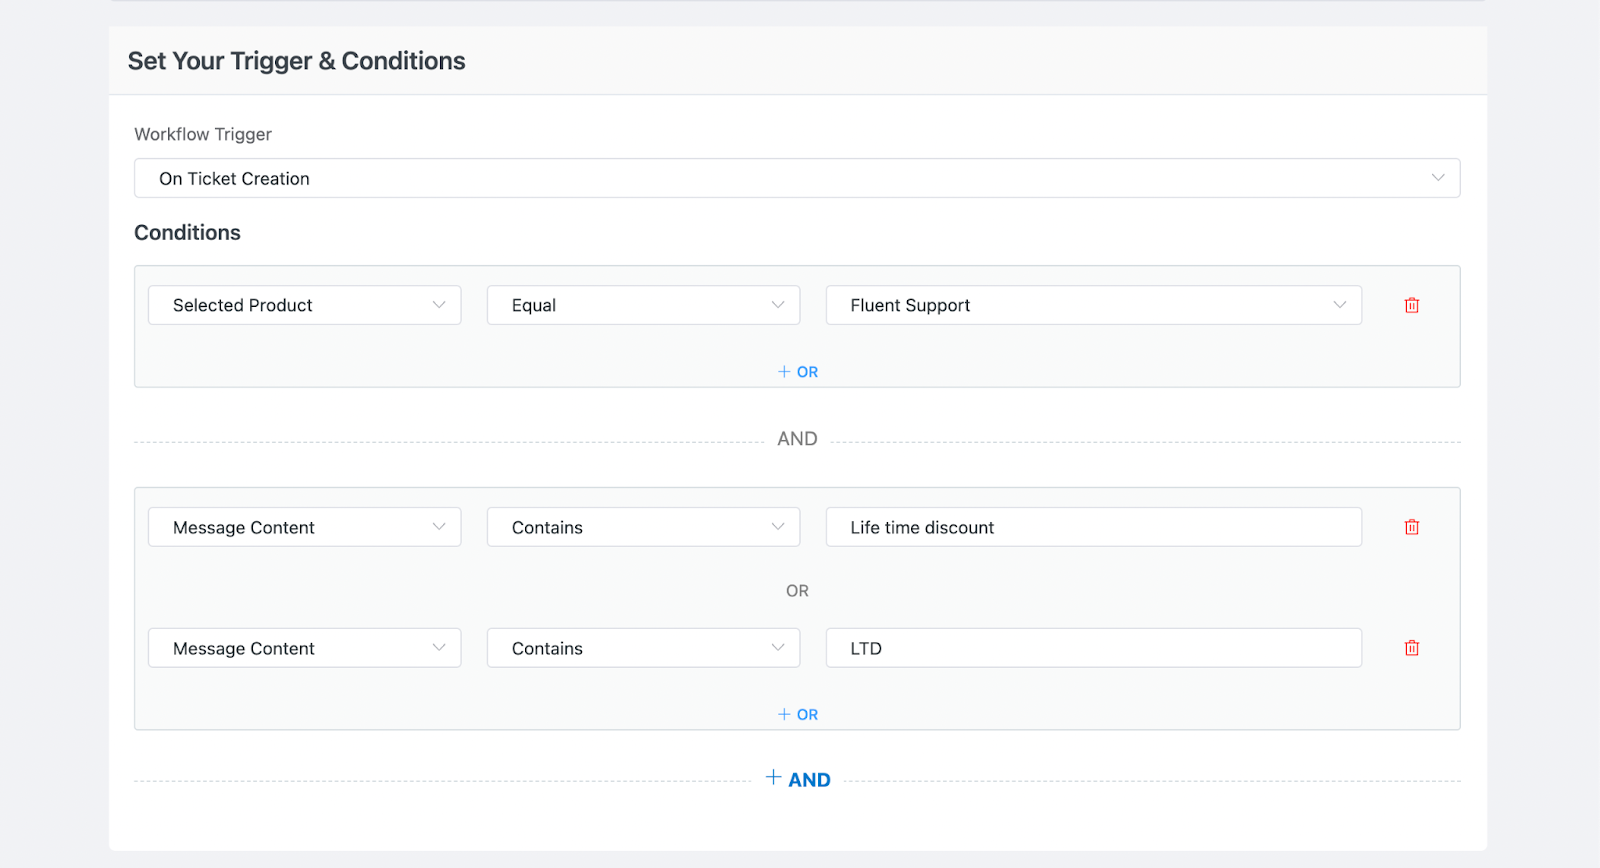This screenshot has width=1600, height=868.
Task: Click chevron arrow in Fluent Support select
Action: pyautogui.click(x=1339, y=305)
